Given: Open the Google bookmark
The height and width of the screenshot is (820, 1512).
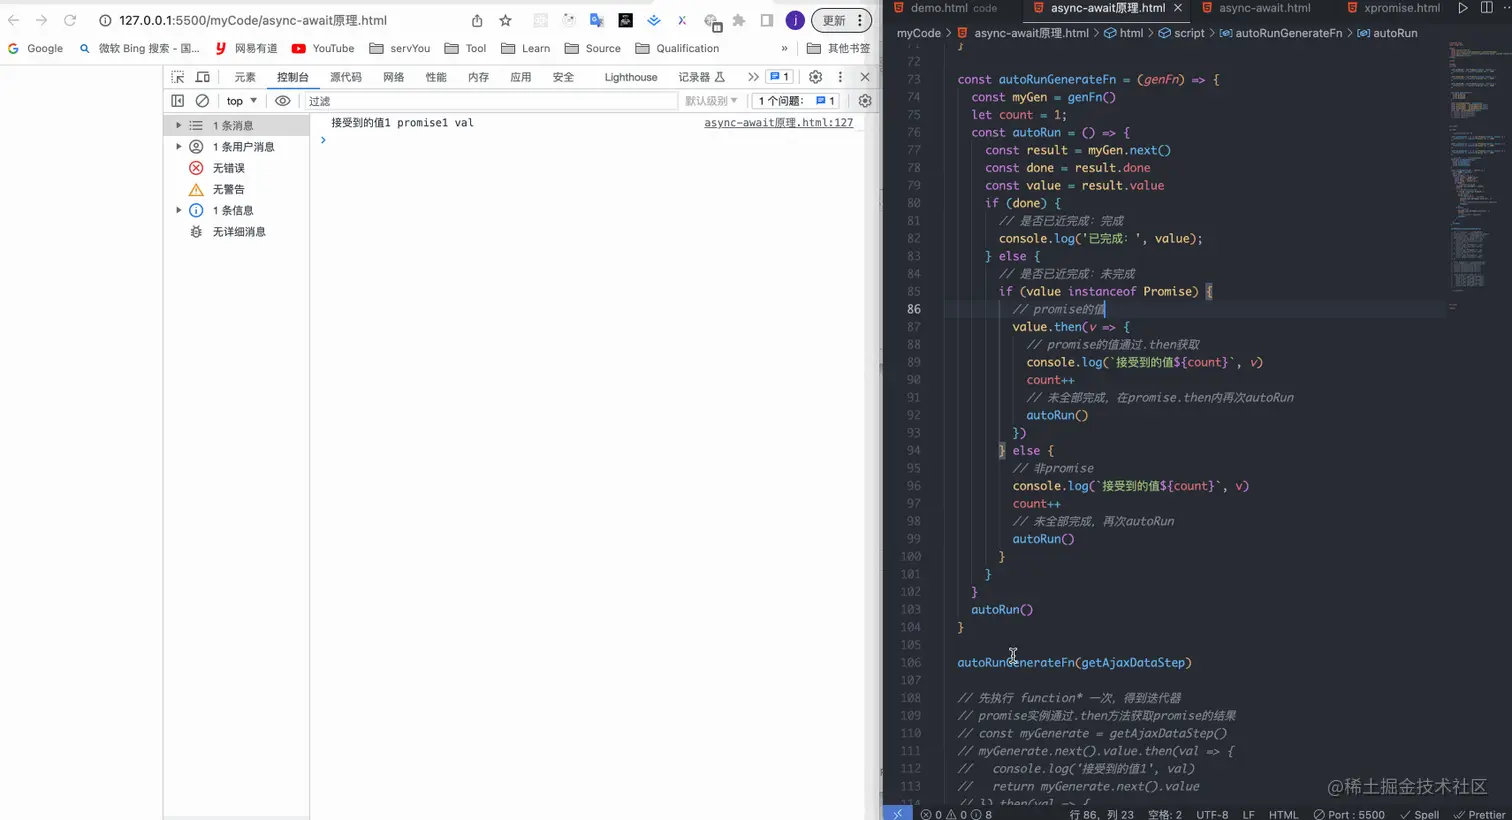Looking at the screenshot, I should 35,48.
